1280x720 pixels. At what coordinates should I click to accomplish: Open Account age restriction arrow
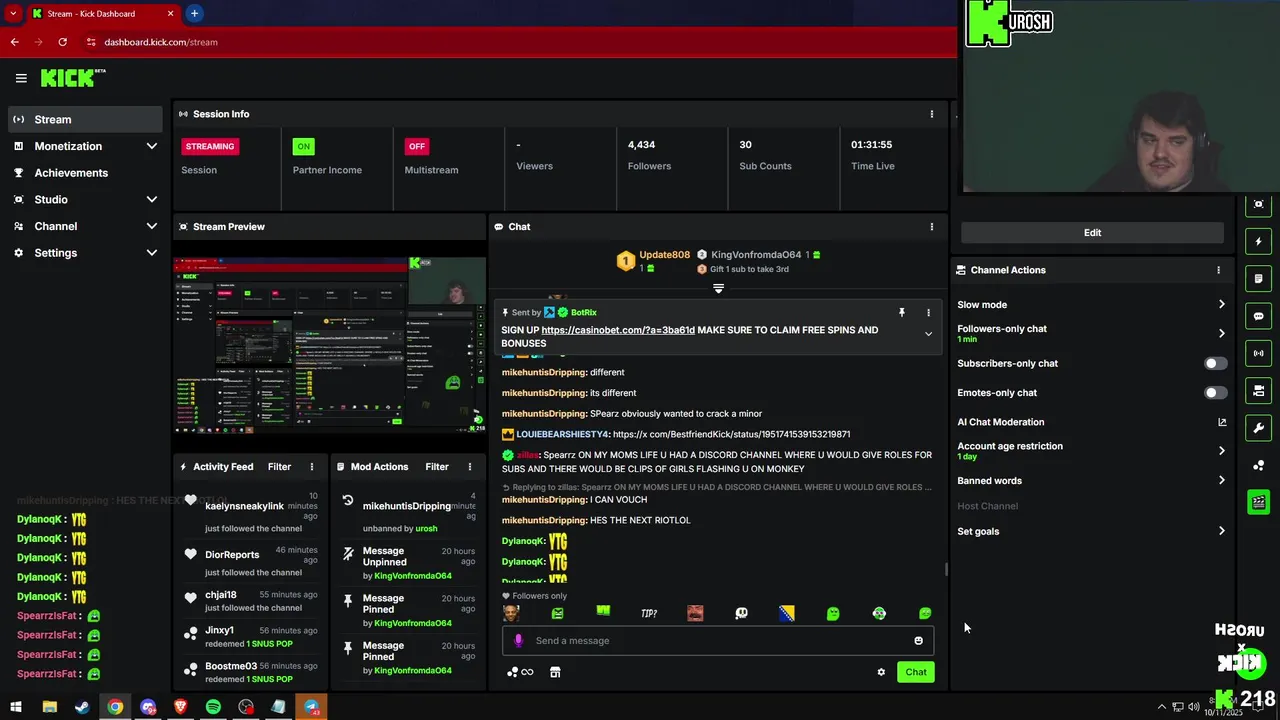point(1221,451)
